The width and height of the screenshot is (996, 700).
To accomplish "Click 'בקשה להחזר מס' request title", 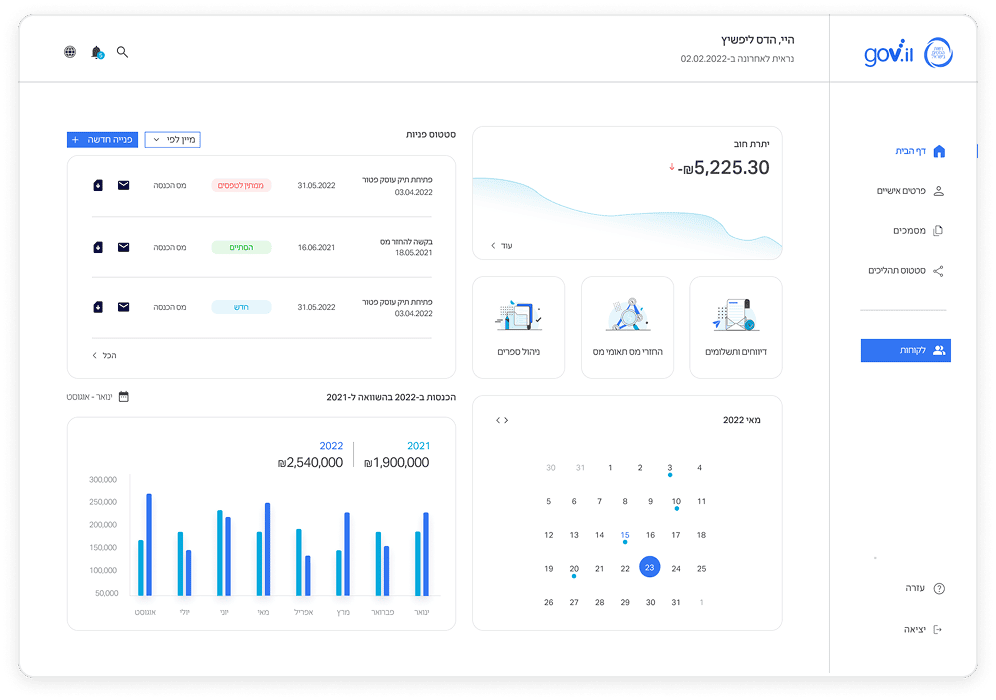I will [407, 241].
